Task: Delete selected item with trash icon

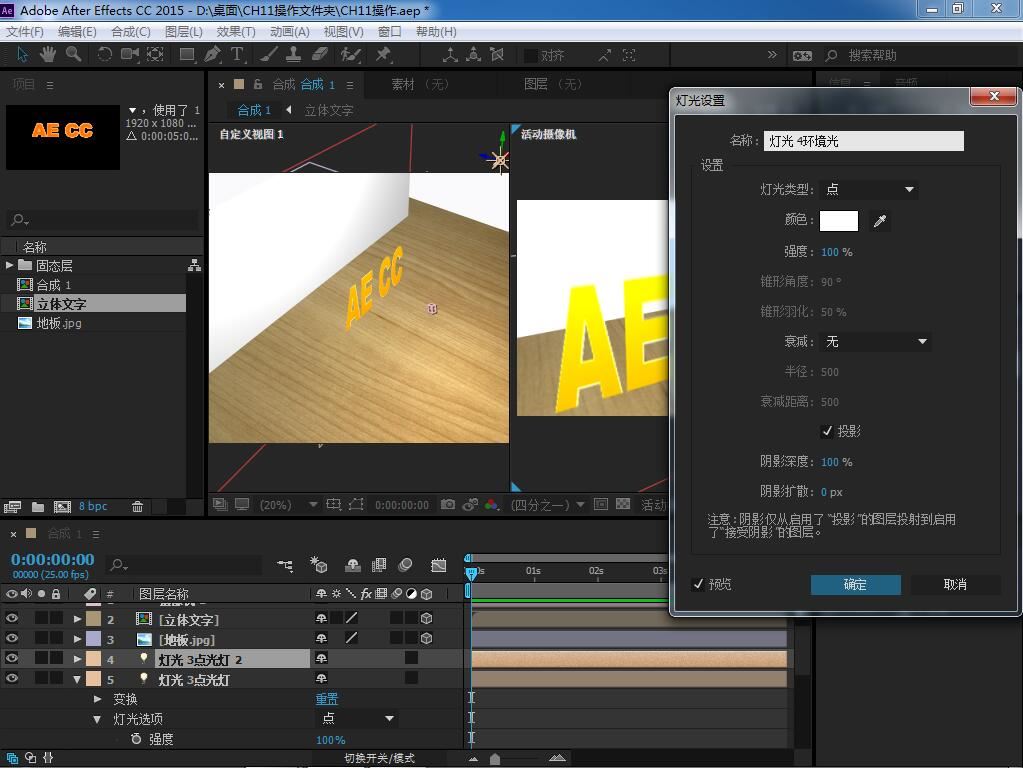Action: (137, 506)
